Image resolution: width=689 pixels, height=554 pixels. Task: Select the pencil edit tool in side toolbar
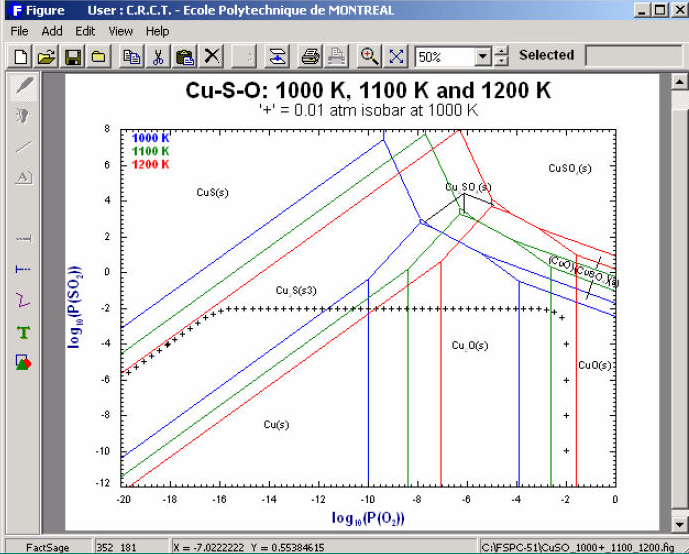point(24,86)
